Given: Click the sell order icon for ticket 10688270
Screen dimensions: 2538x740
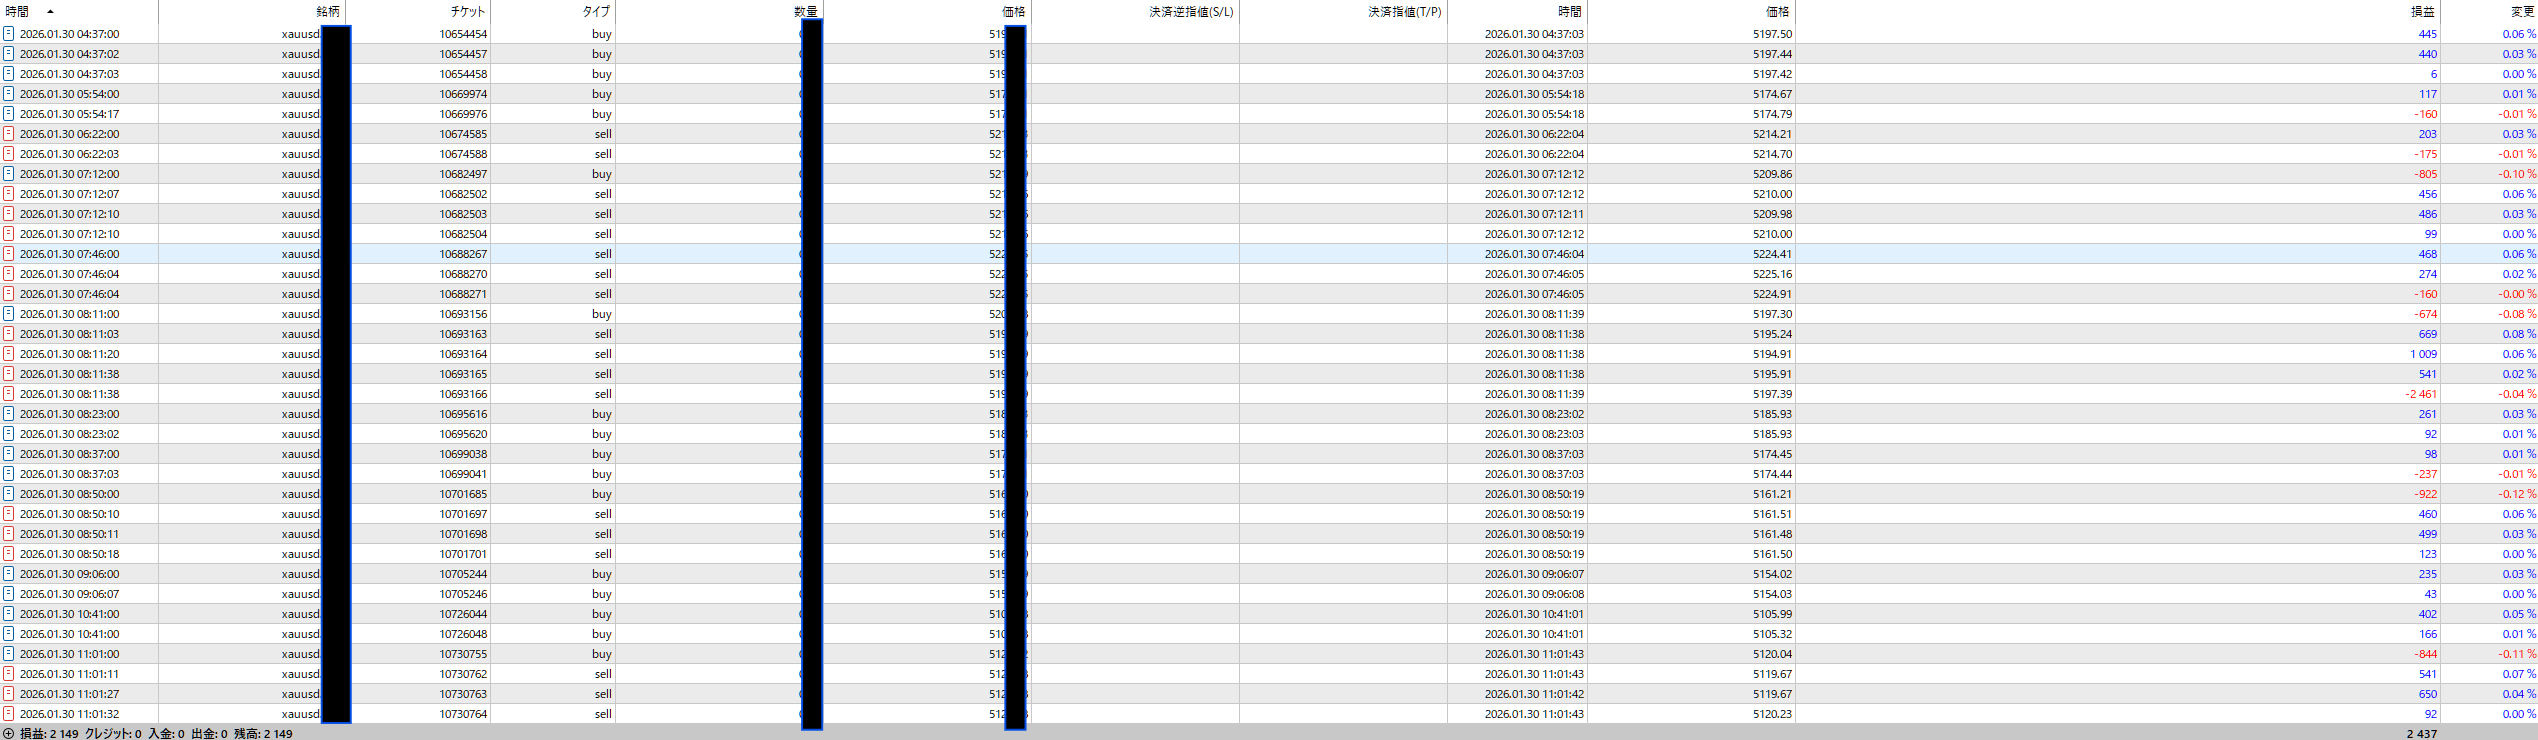Looking at the screenshot, I should (8, 274).
